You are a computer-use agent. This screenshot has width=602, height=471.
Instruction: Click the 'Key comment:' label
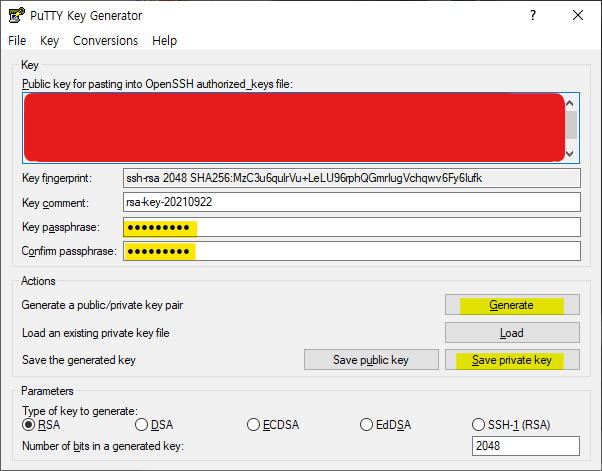tap(55, 203)
